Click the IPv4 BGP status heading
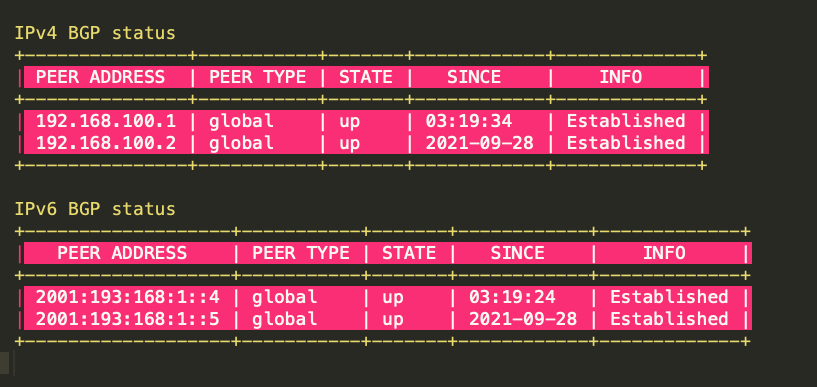 point(95,33)
